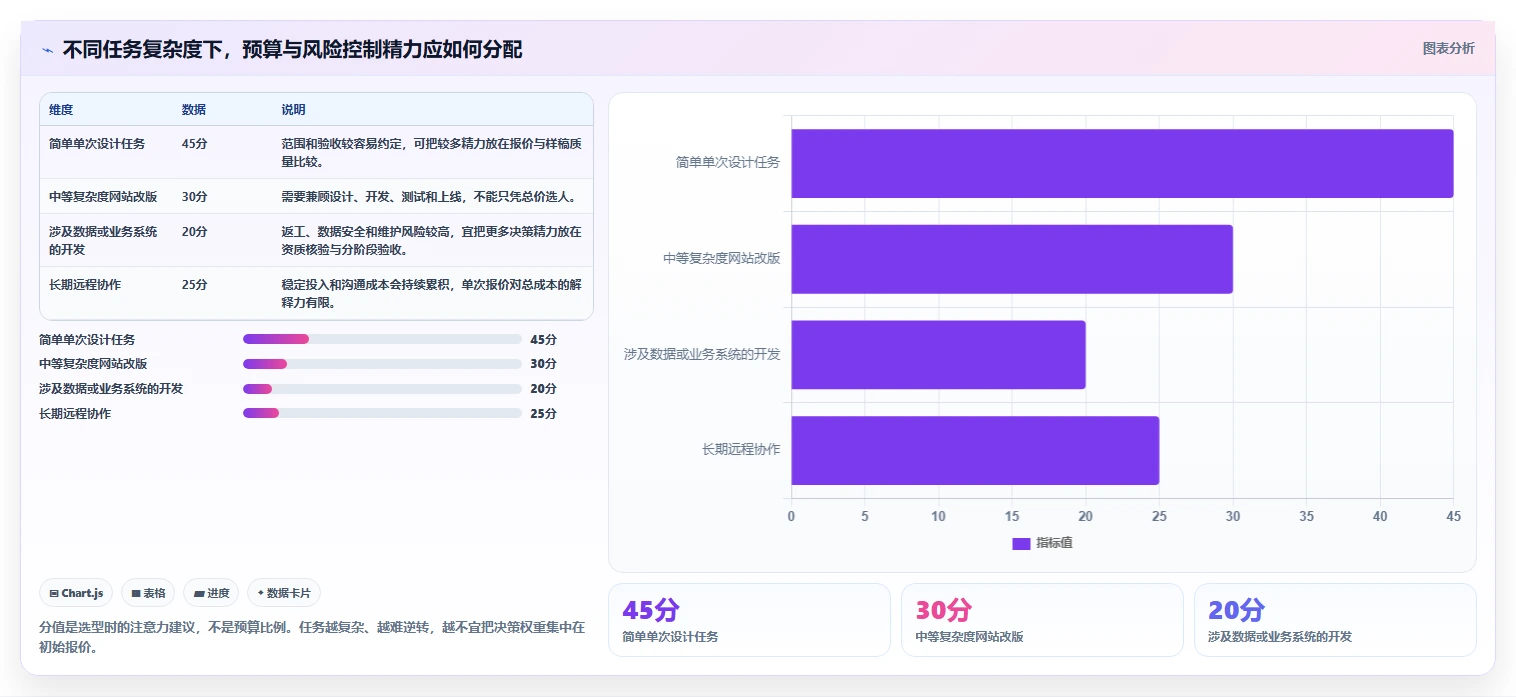Click the description starting 范围和验收较容易约定
Screen dimensions: 1516x697
[431, 153]
